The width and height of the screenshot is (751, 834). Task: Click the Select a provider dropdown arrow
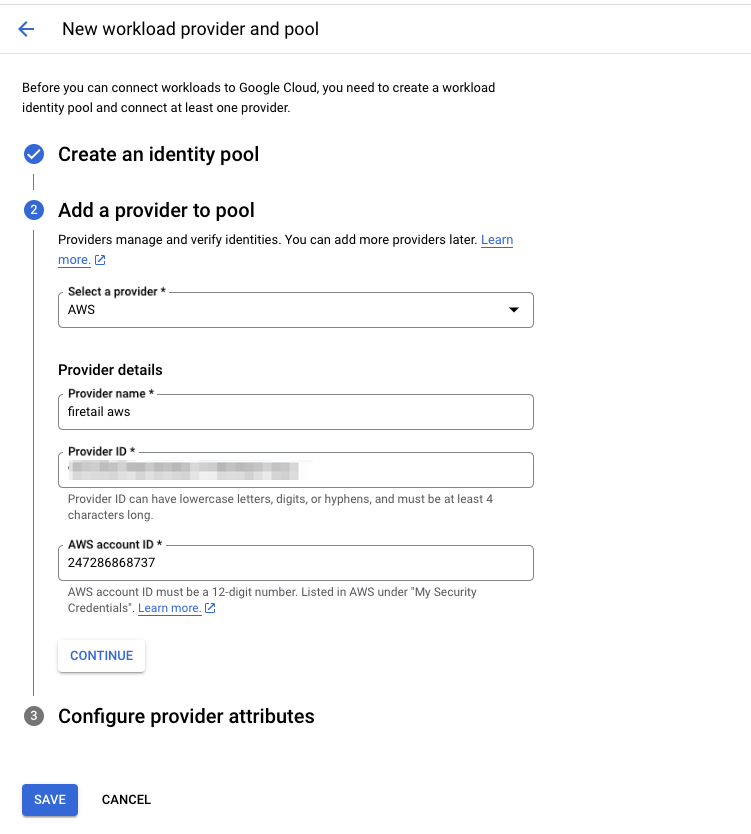(x=514, y=310)
